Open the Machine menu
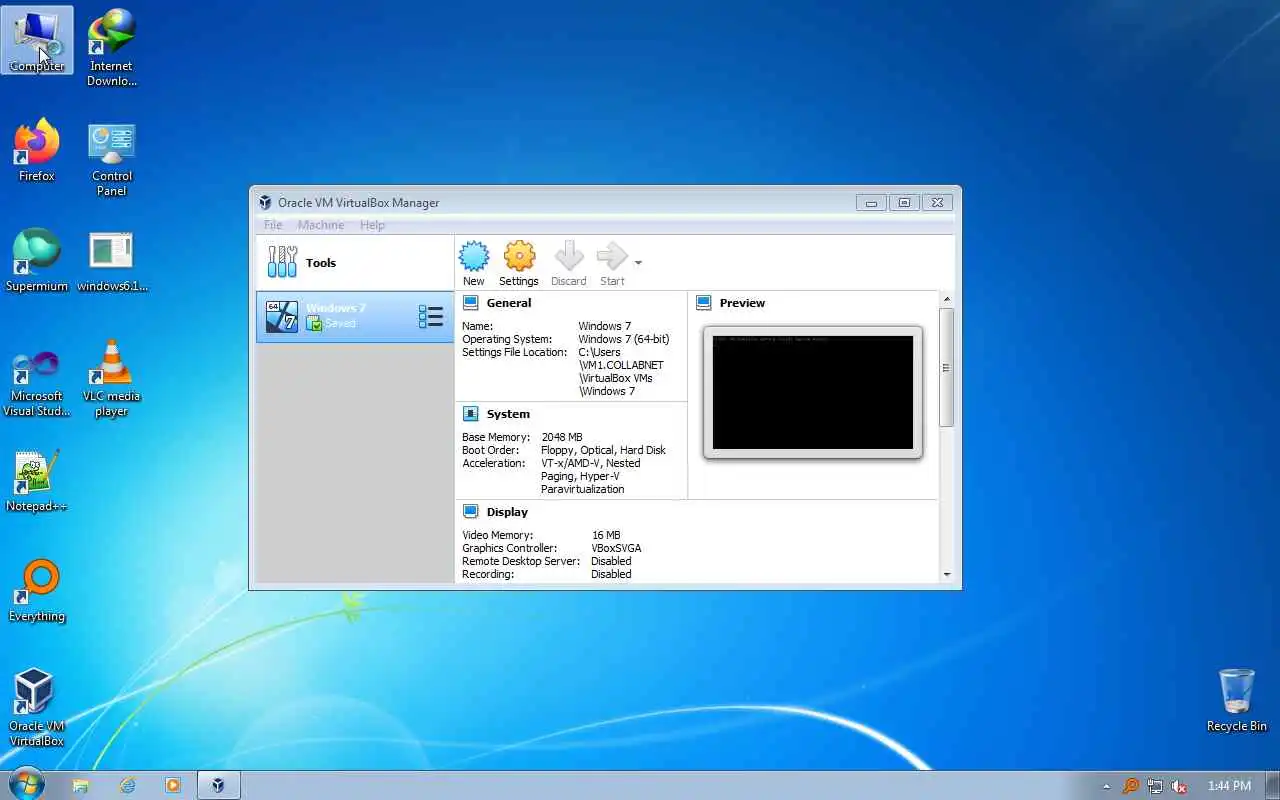The width and height of the screenshot is (1280, 800). coord(321,225)
